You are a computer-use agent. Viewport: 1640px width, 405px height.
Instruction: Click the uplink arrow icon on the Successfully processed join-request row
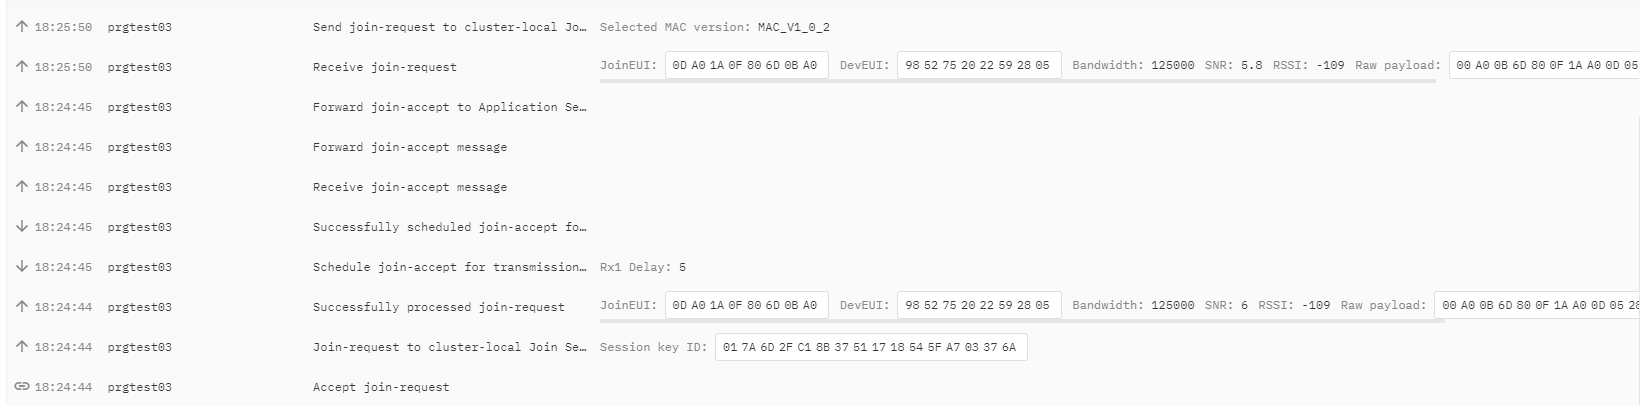(21, 307)
